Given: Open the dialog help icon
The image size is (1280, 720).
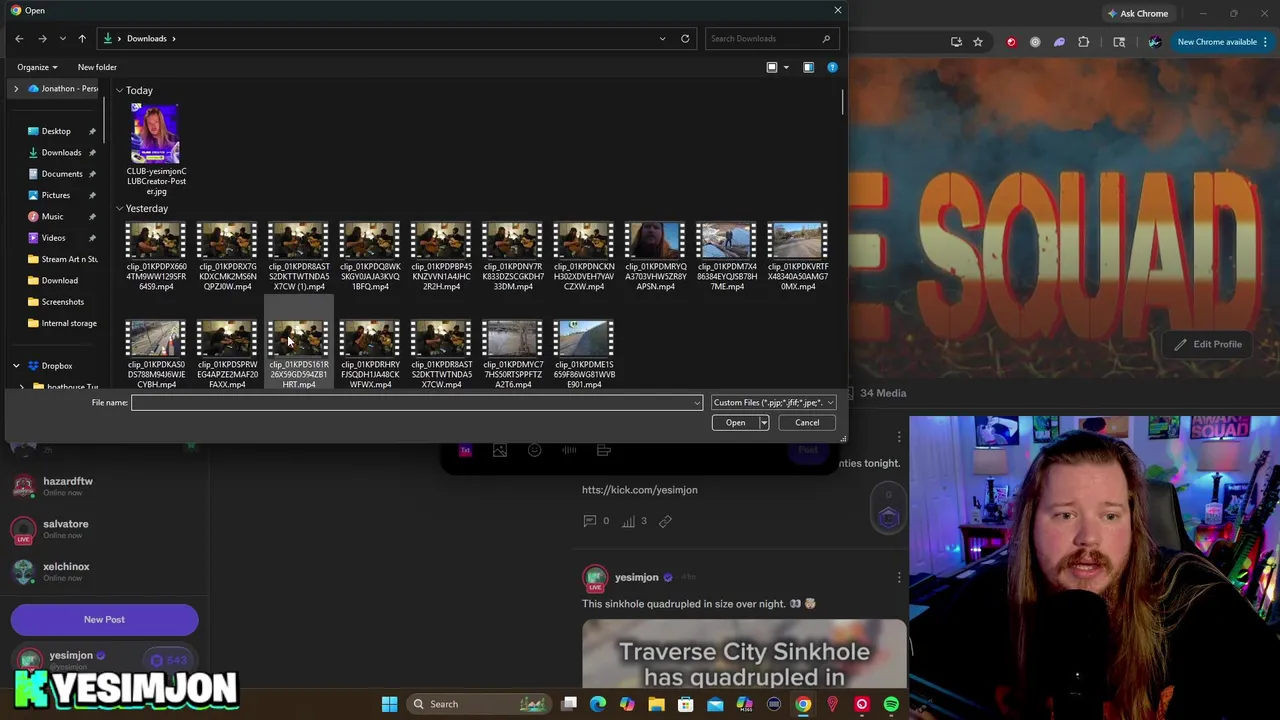Looking at the screenshot, I should click(x=832, y=67).
